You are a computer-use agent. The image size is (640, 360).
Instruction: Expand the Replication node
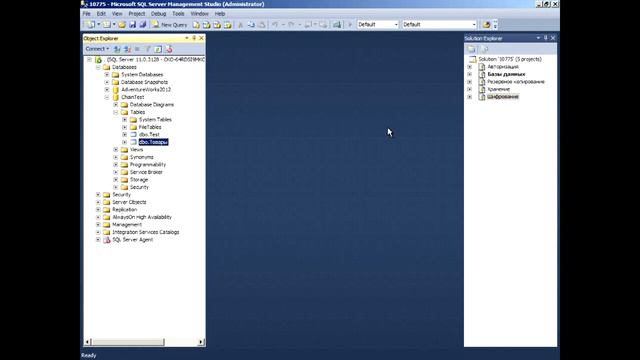point(98,210)
